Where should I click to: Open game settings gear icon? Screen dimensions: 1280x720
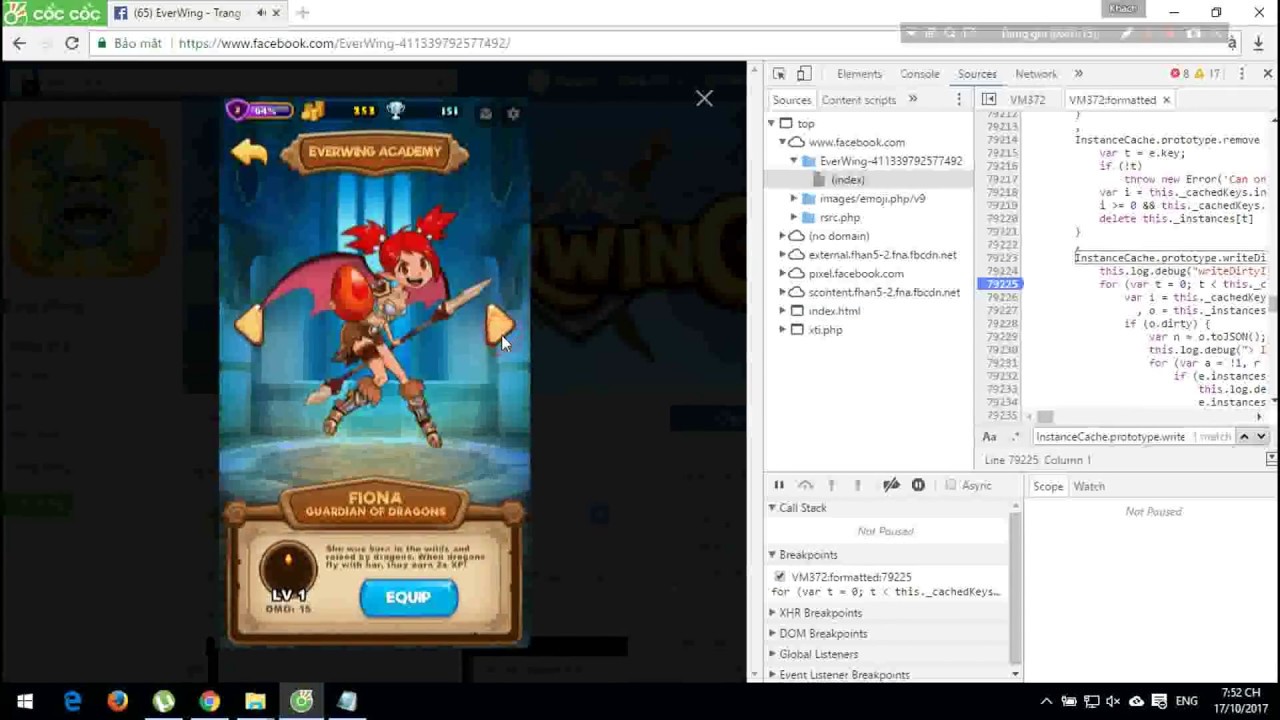click(x=513, y=113)
